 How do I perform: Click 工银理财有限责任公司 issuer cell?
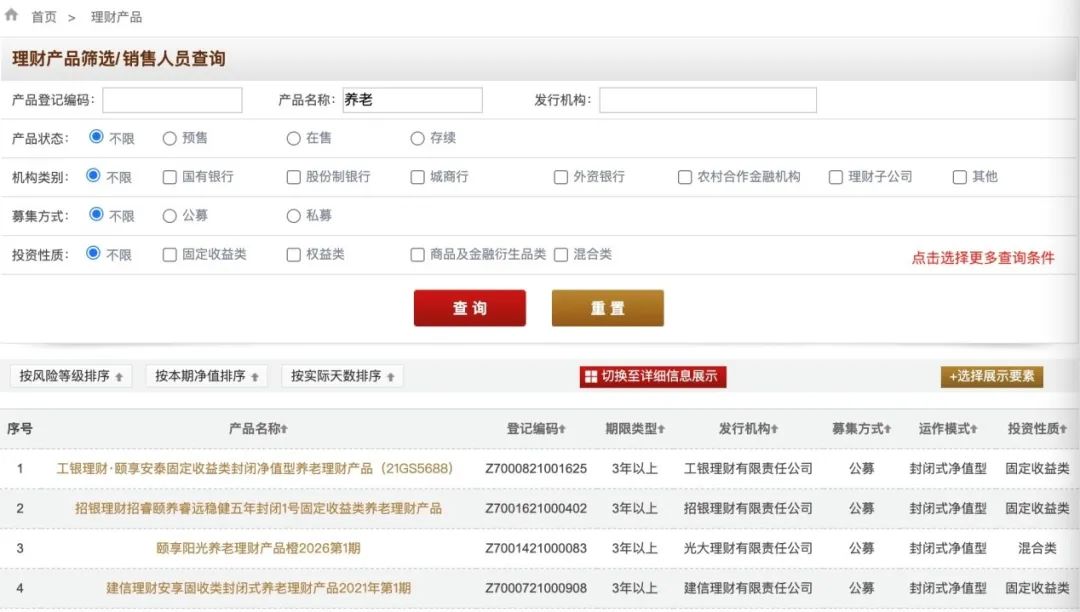coord(748,469)
